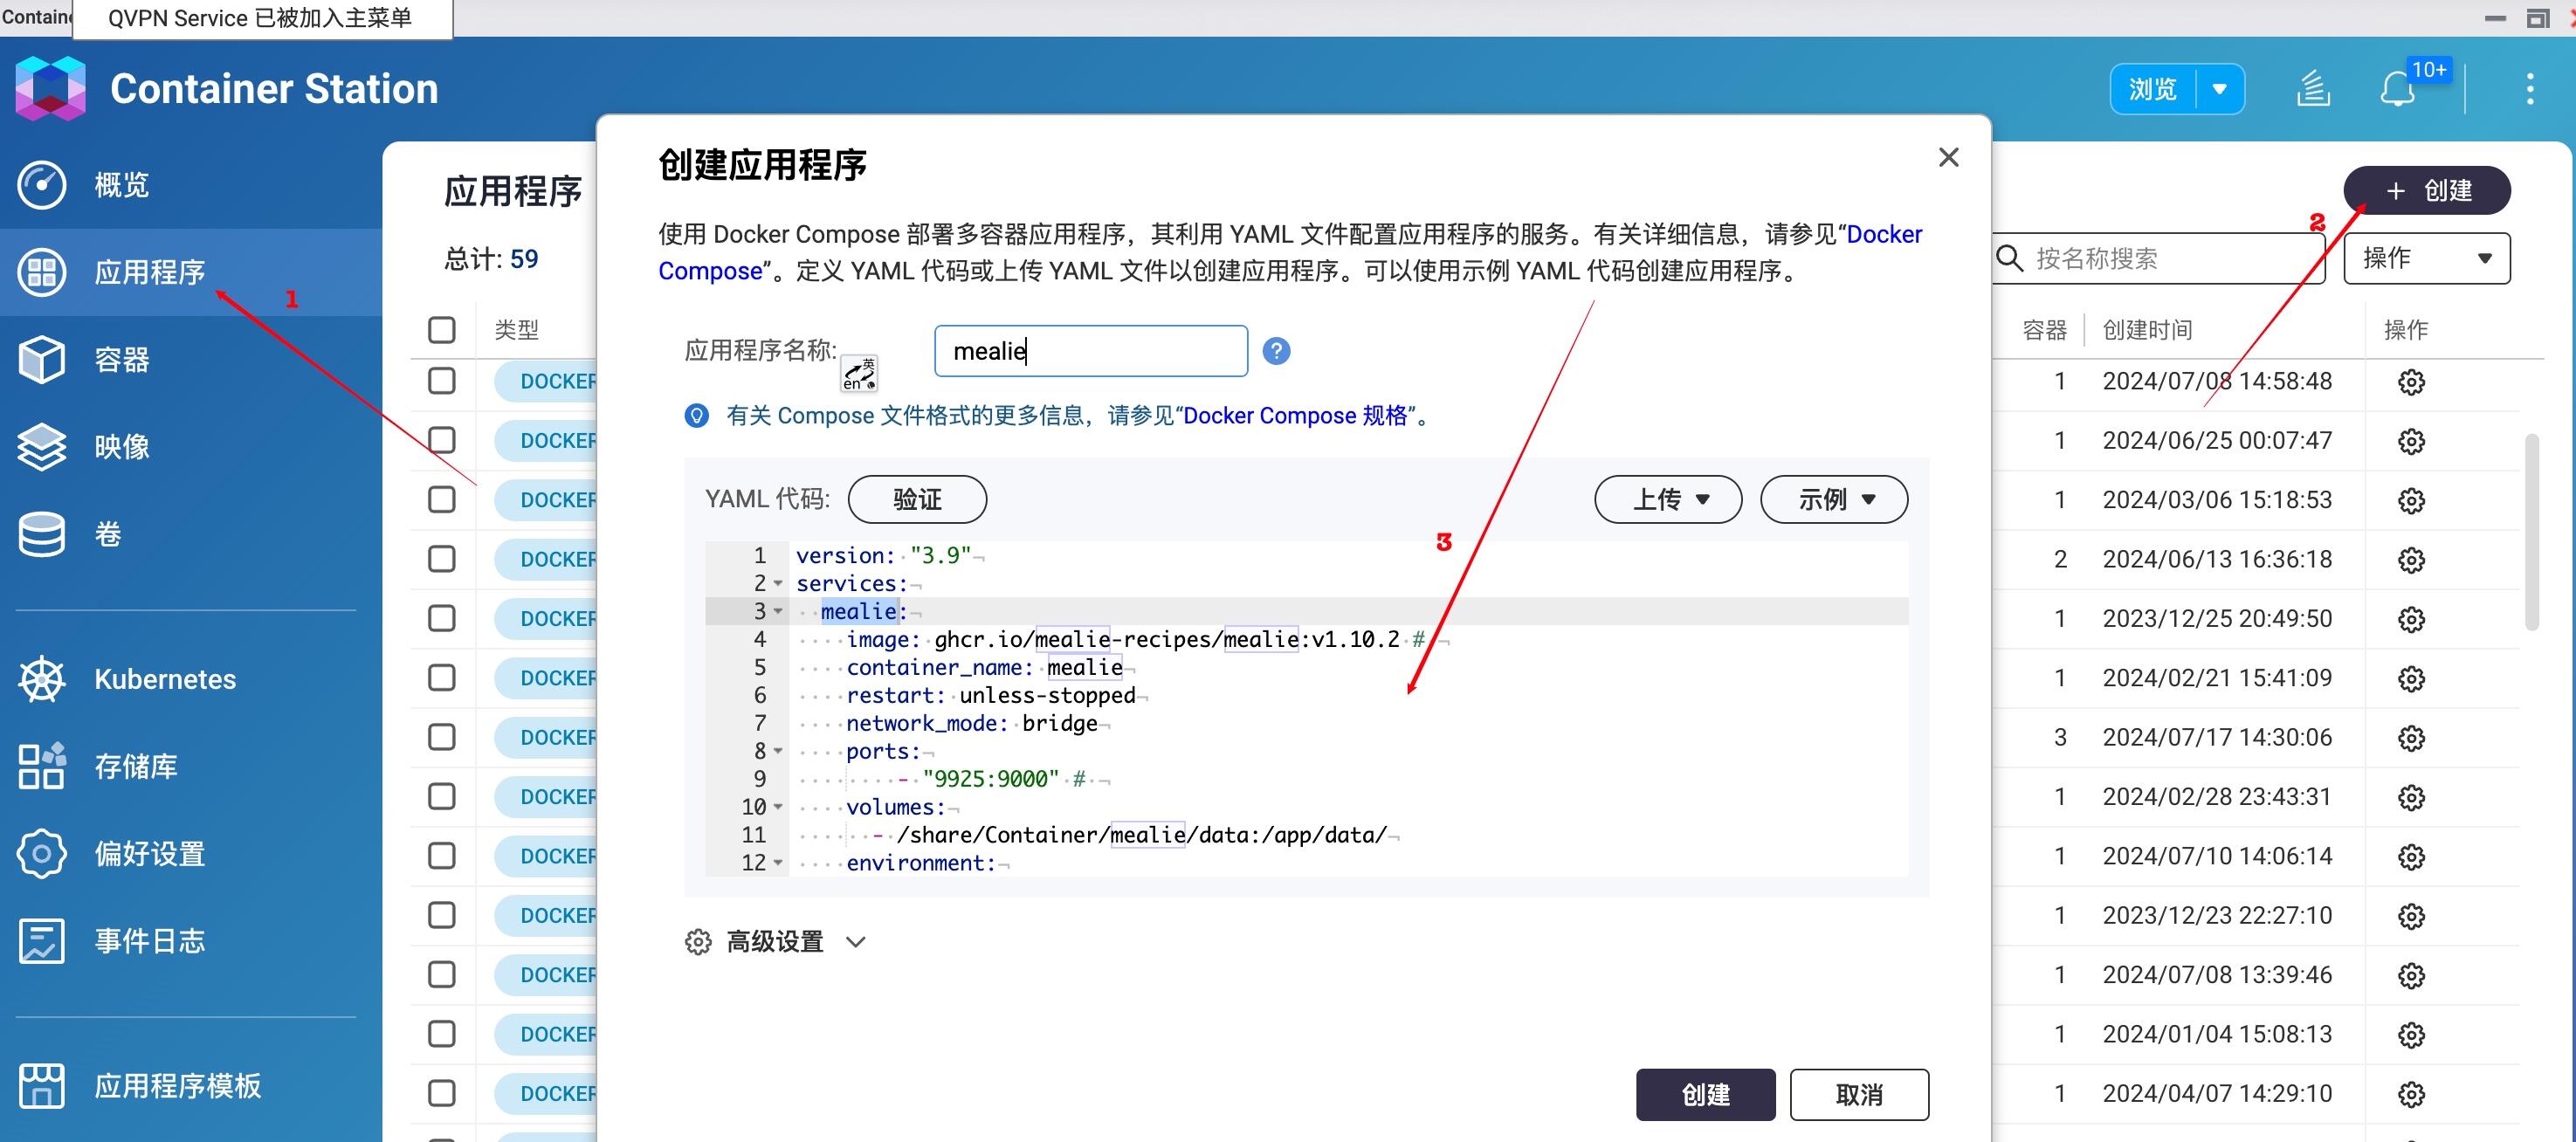Check the sixth DOCKER row checkbox
The image size is (2576, 1142).
tap(442, 678)
